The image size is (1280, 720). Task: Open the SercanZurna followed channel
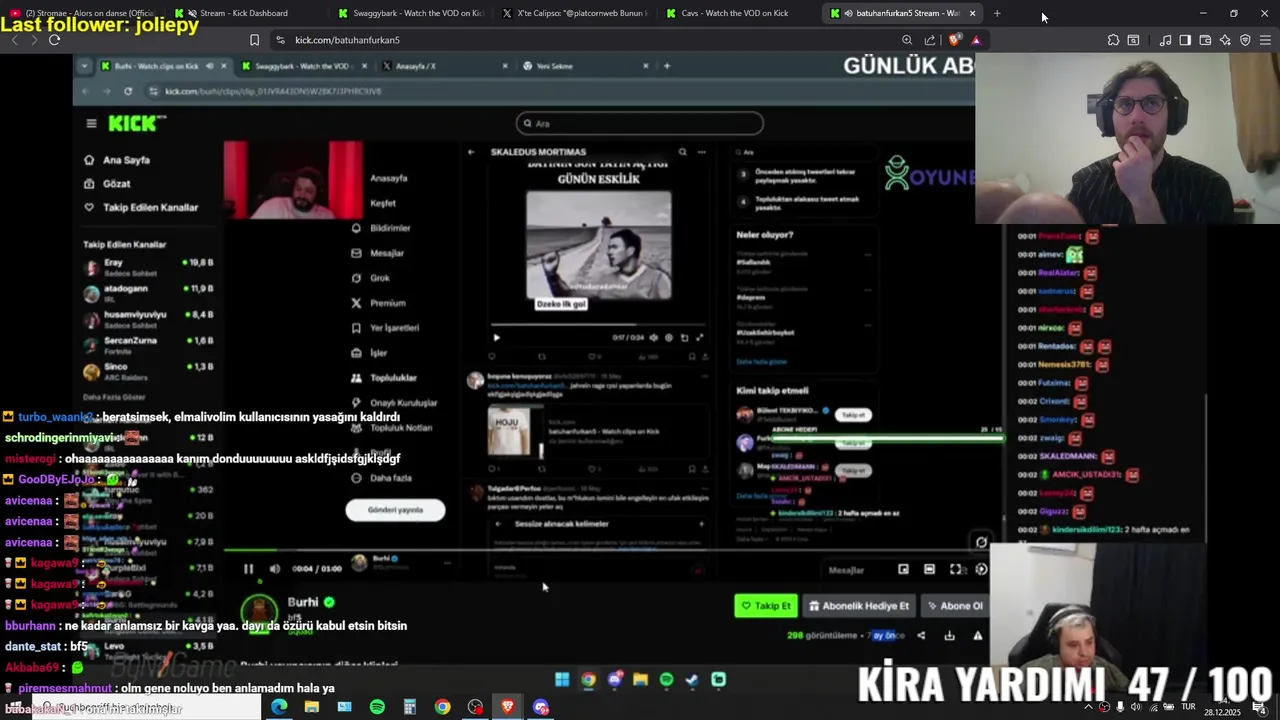[x=148, y=344]
